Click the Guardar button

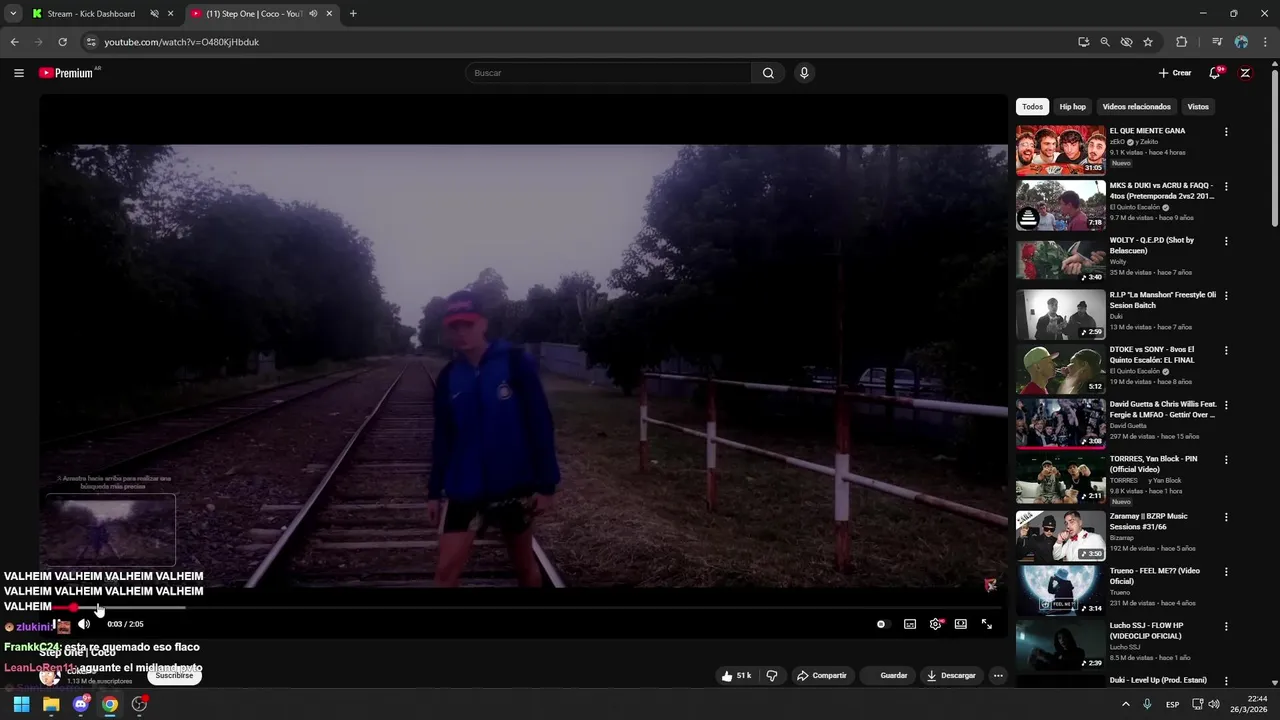890,676
